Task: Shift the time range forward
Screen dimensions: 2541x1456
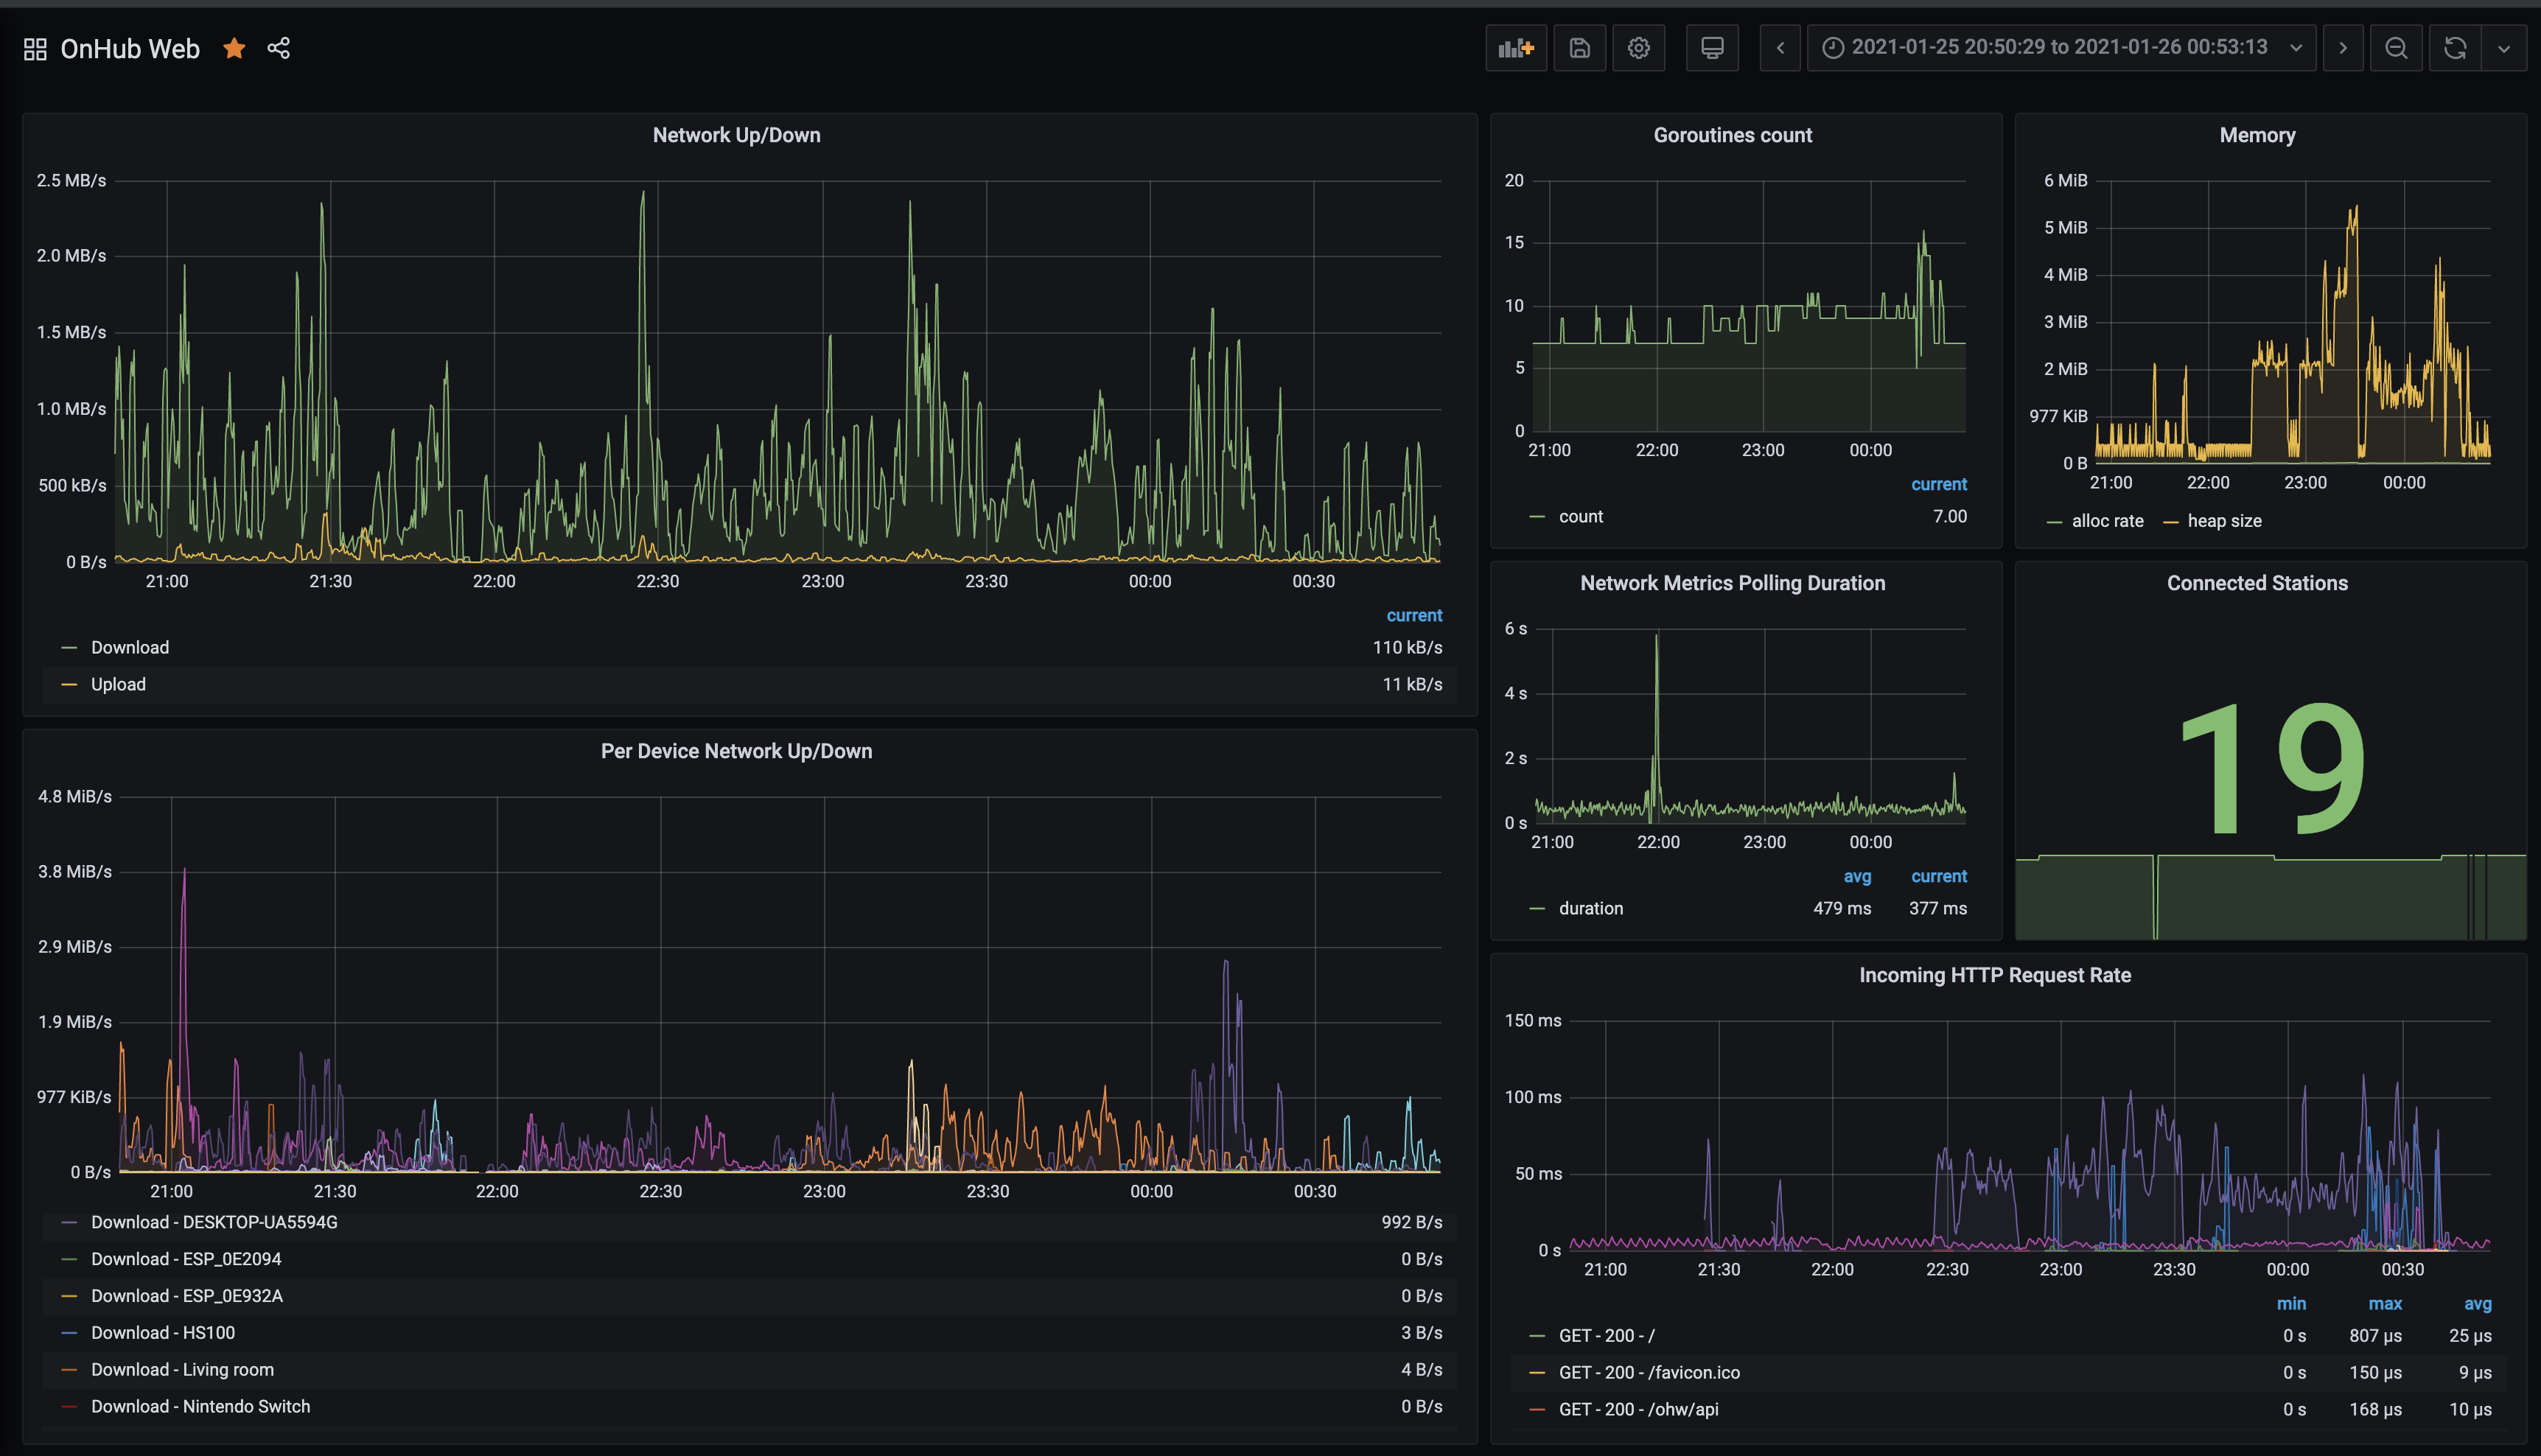Action: (2342, 48)
